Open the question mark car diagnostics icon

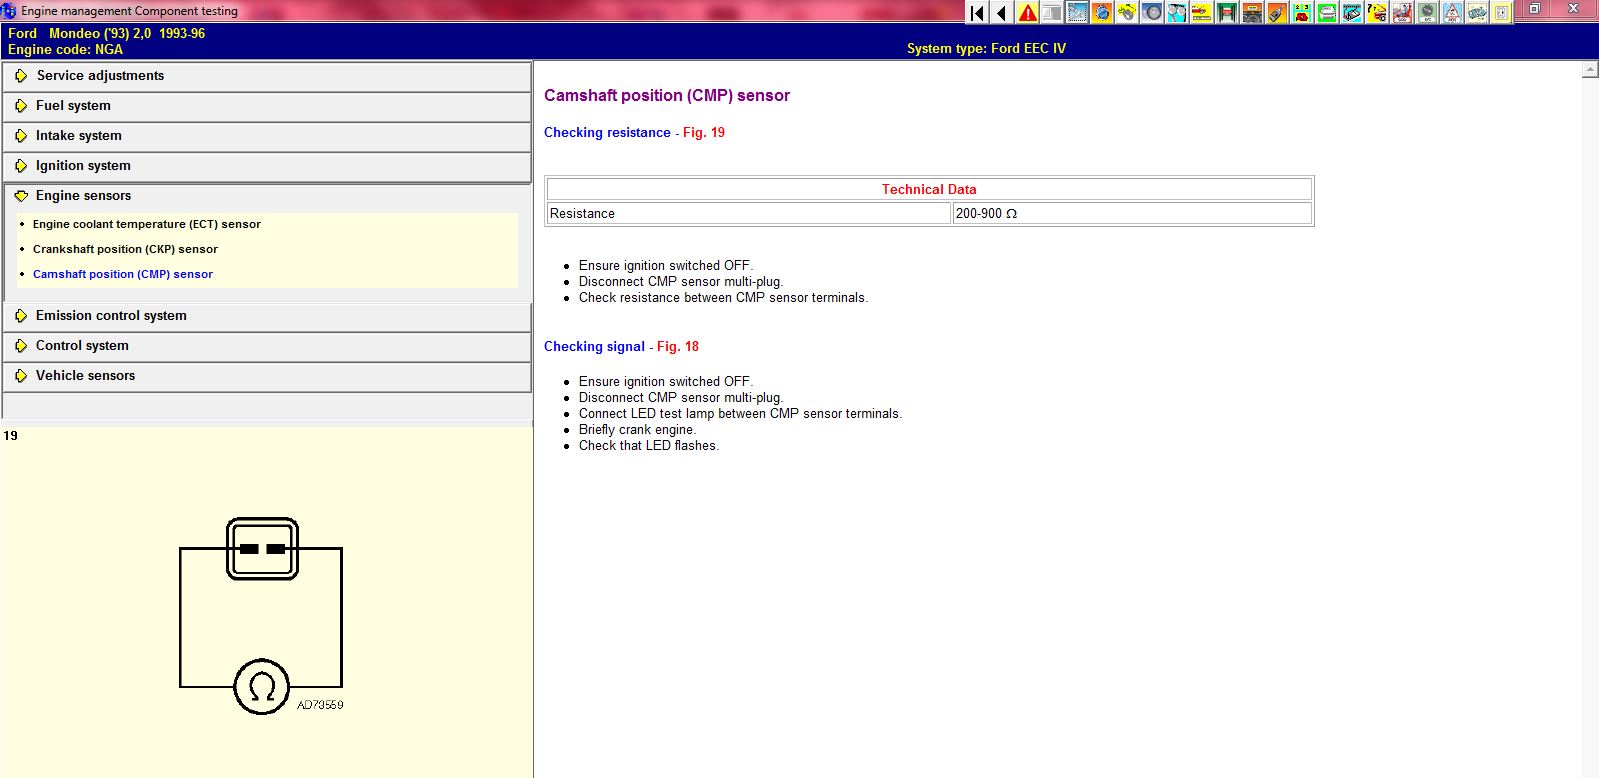pos(1377,13)
